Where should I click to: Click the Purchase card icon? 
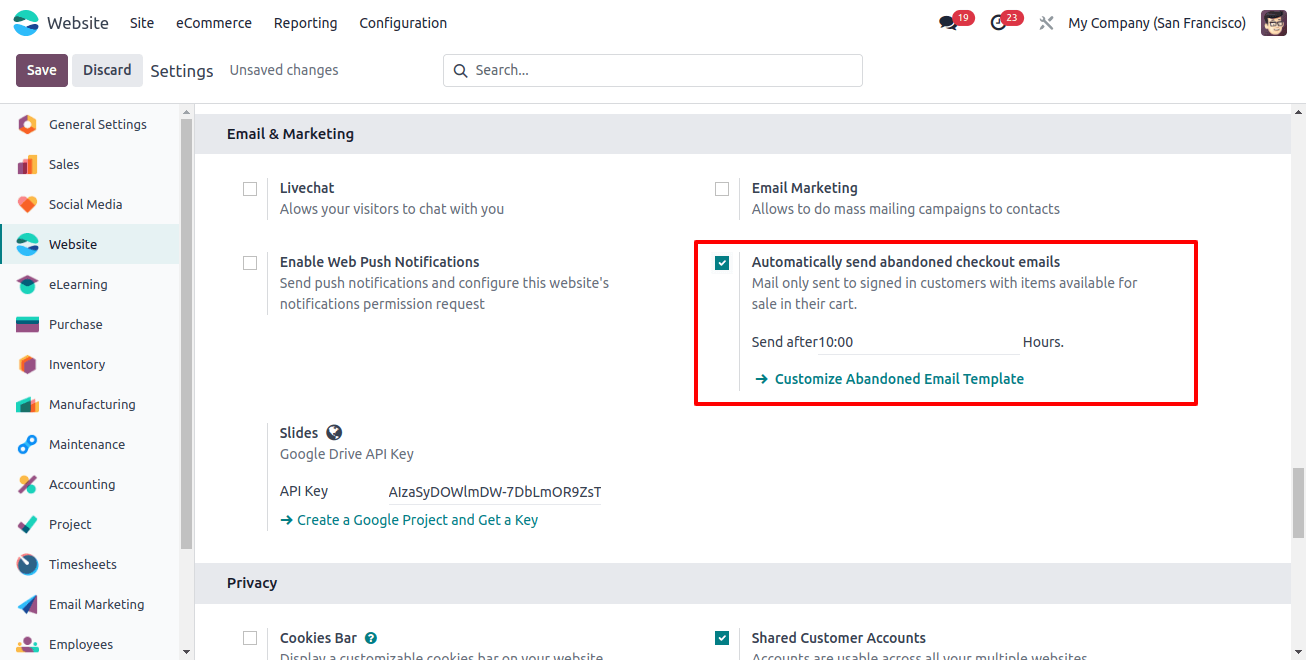point(28,325)
